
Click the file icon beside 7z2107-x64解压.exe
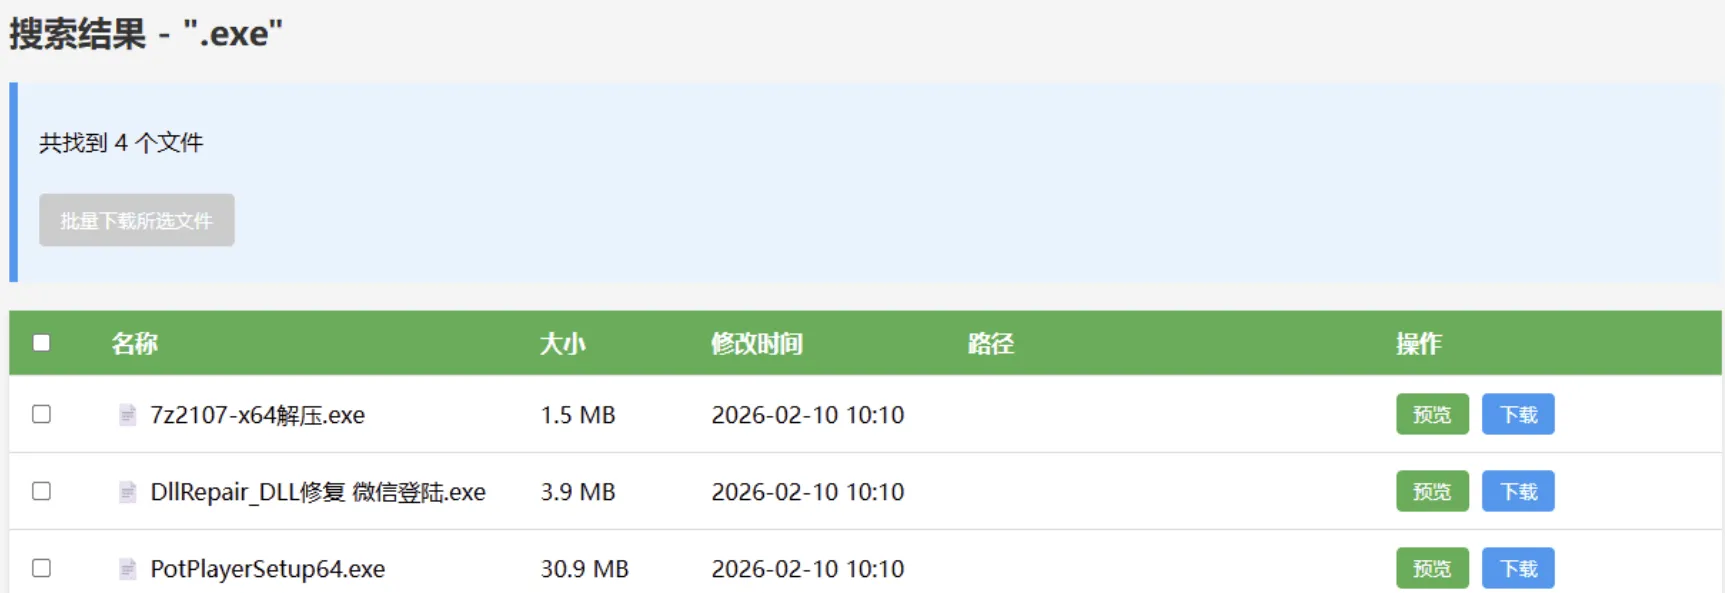tap(127, 414)
